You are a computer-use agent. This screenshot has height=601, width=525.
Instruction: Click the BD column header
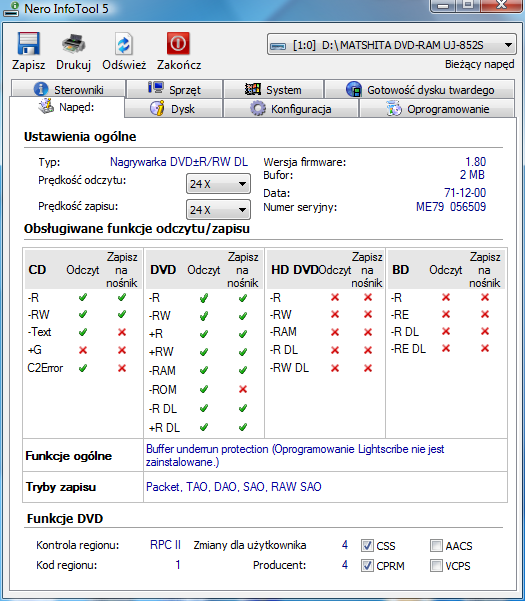pyautogui.click(x=400, y=270)
